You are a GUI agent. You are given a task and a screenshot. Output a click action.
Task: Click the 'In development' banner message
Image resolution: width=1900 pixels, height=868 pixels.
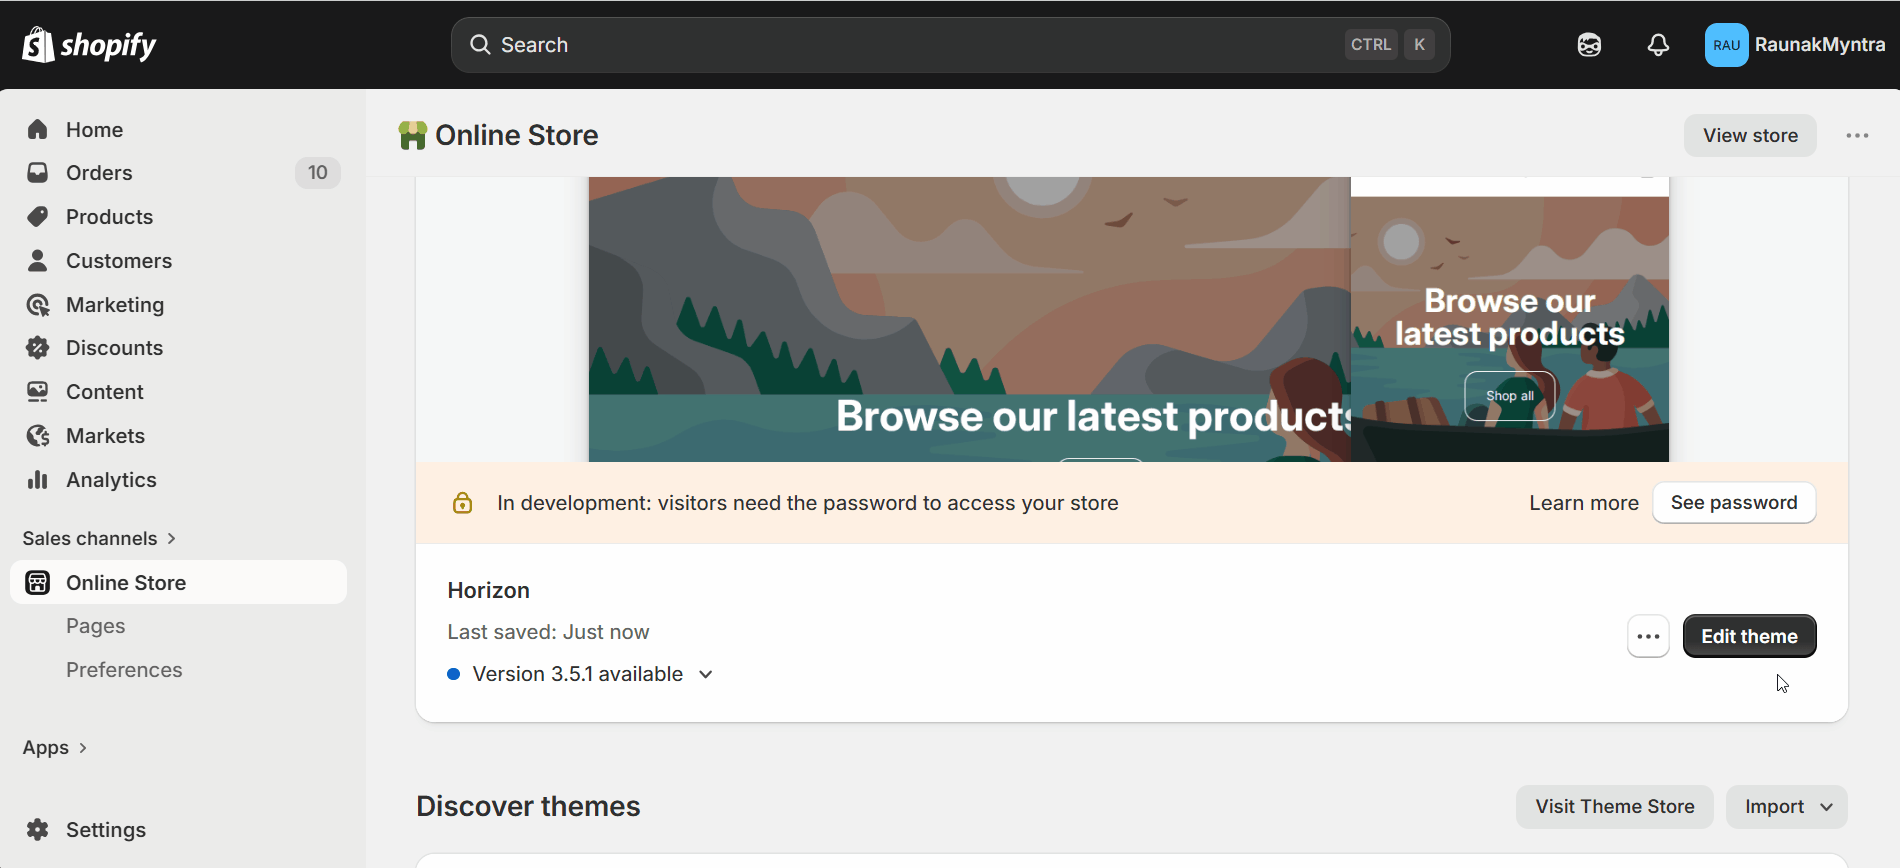click(808, 503)
